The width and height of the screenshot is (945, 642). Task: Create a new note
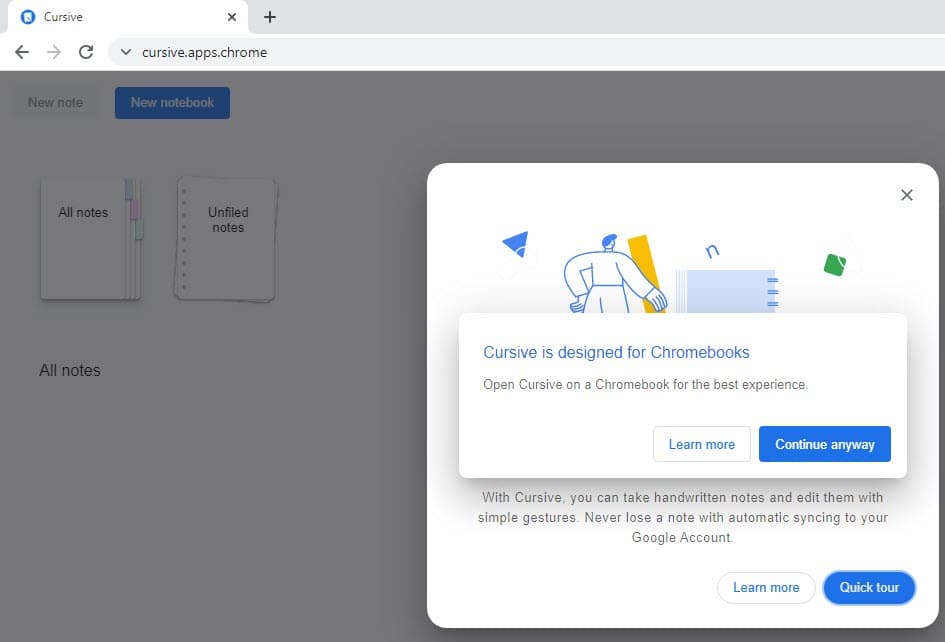55,102
